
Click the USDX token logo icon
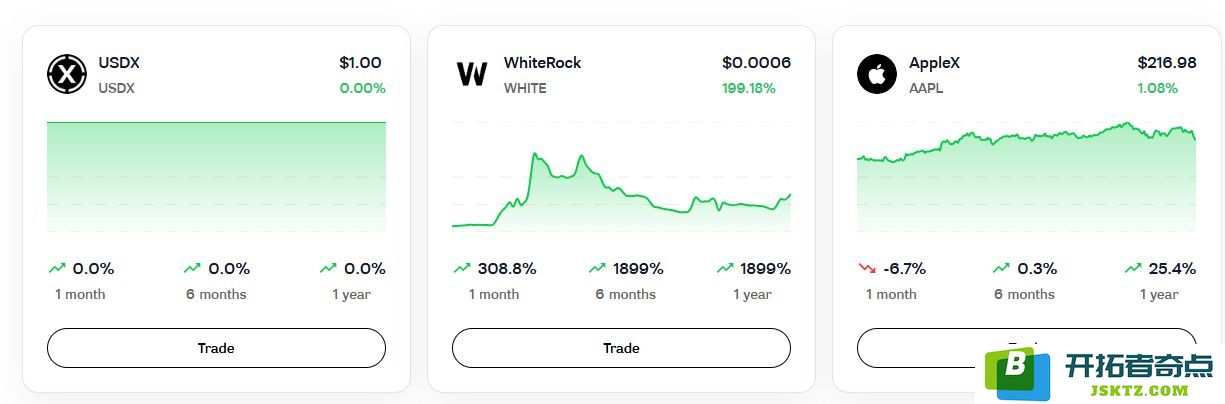68,74
